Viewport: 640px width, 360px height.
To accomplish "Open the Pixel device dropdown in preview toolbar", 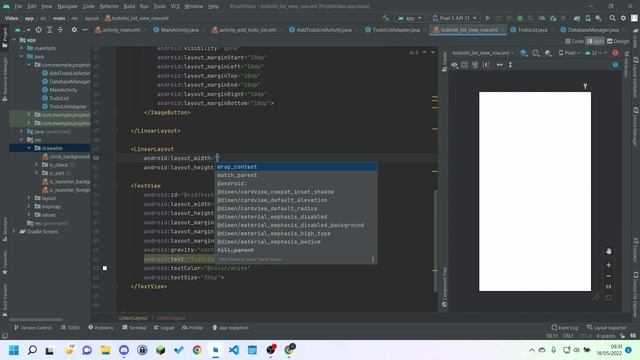I will click(569, 53).
